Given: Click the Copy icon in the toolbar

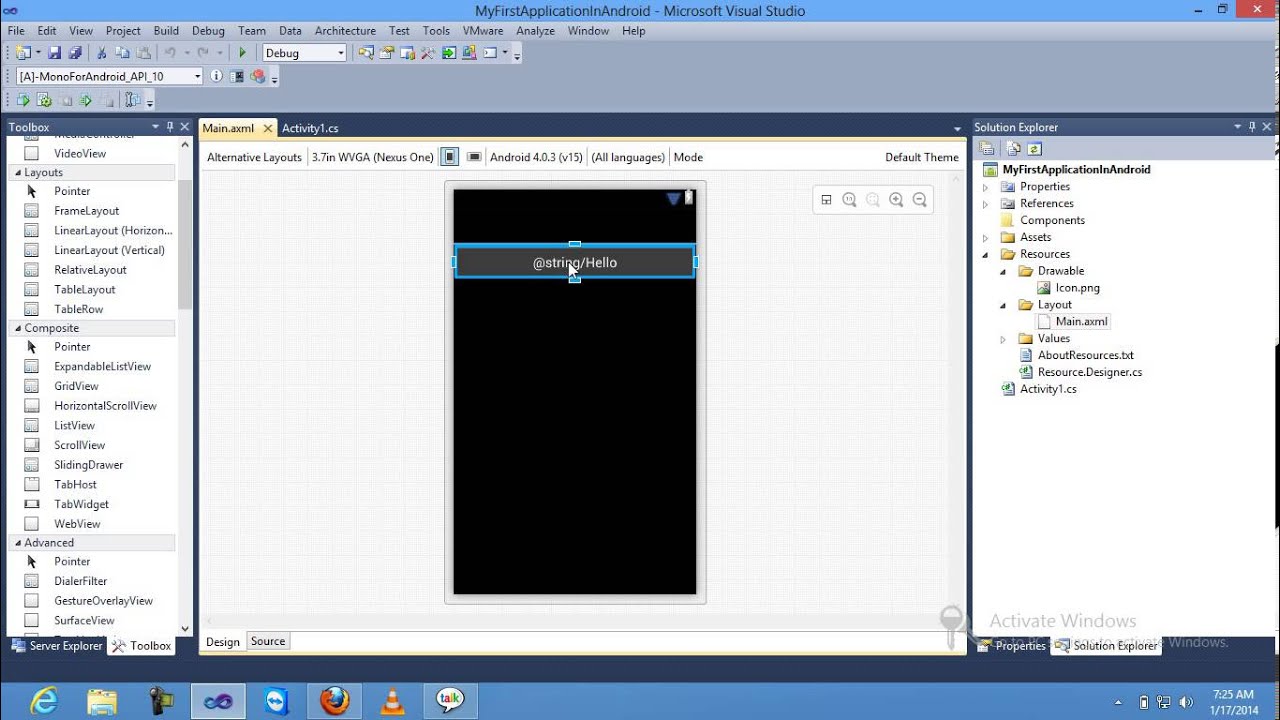Looking at the screenshot, I should click(x=122, y=53).
